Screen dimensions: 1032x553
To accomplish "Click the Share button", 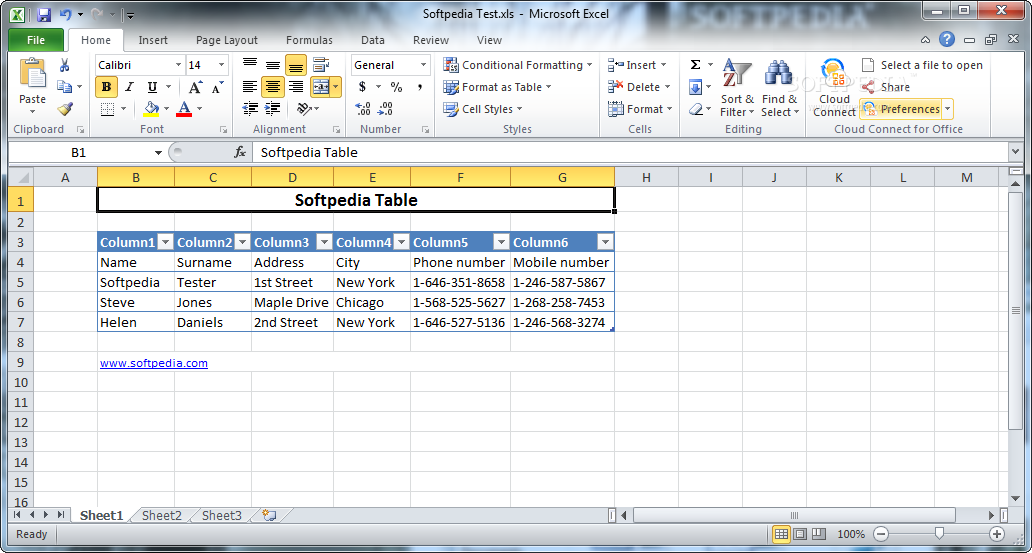I will [x=886, y=87].
